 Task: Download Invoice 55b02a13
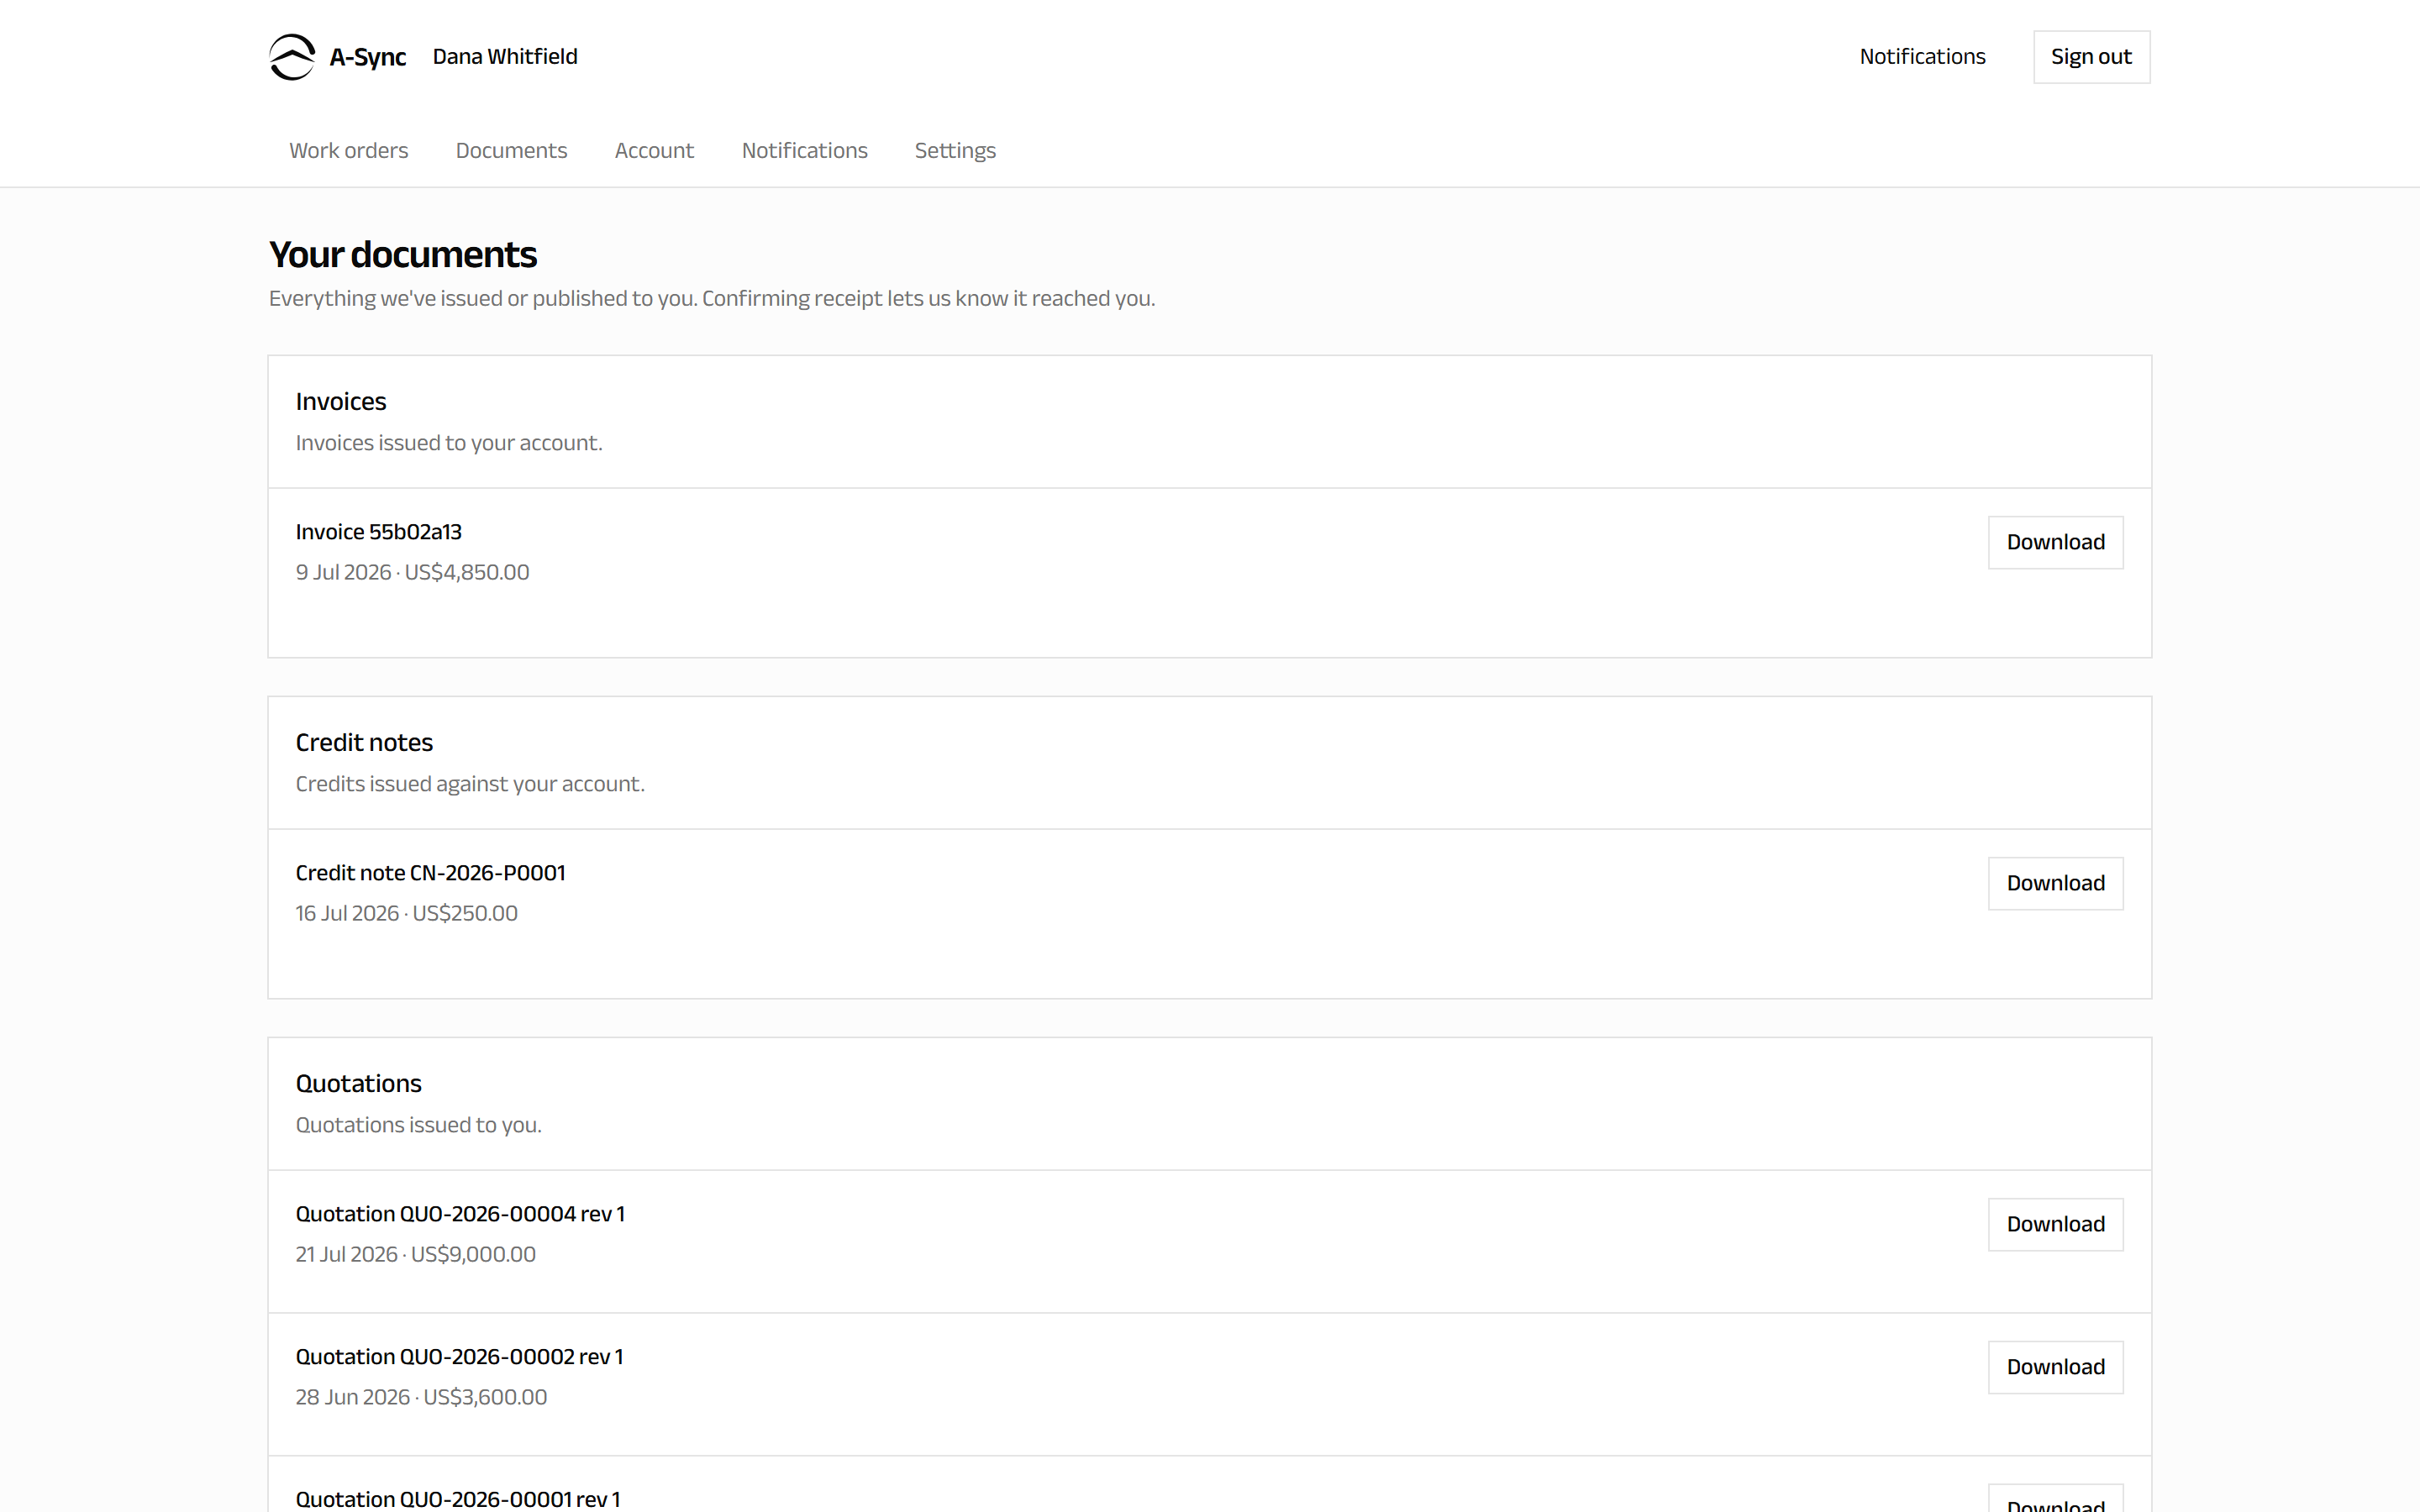pos(2055,542)
